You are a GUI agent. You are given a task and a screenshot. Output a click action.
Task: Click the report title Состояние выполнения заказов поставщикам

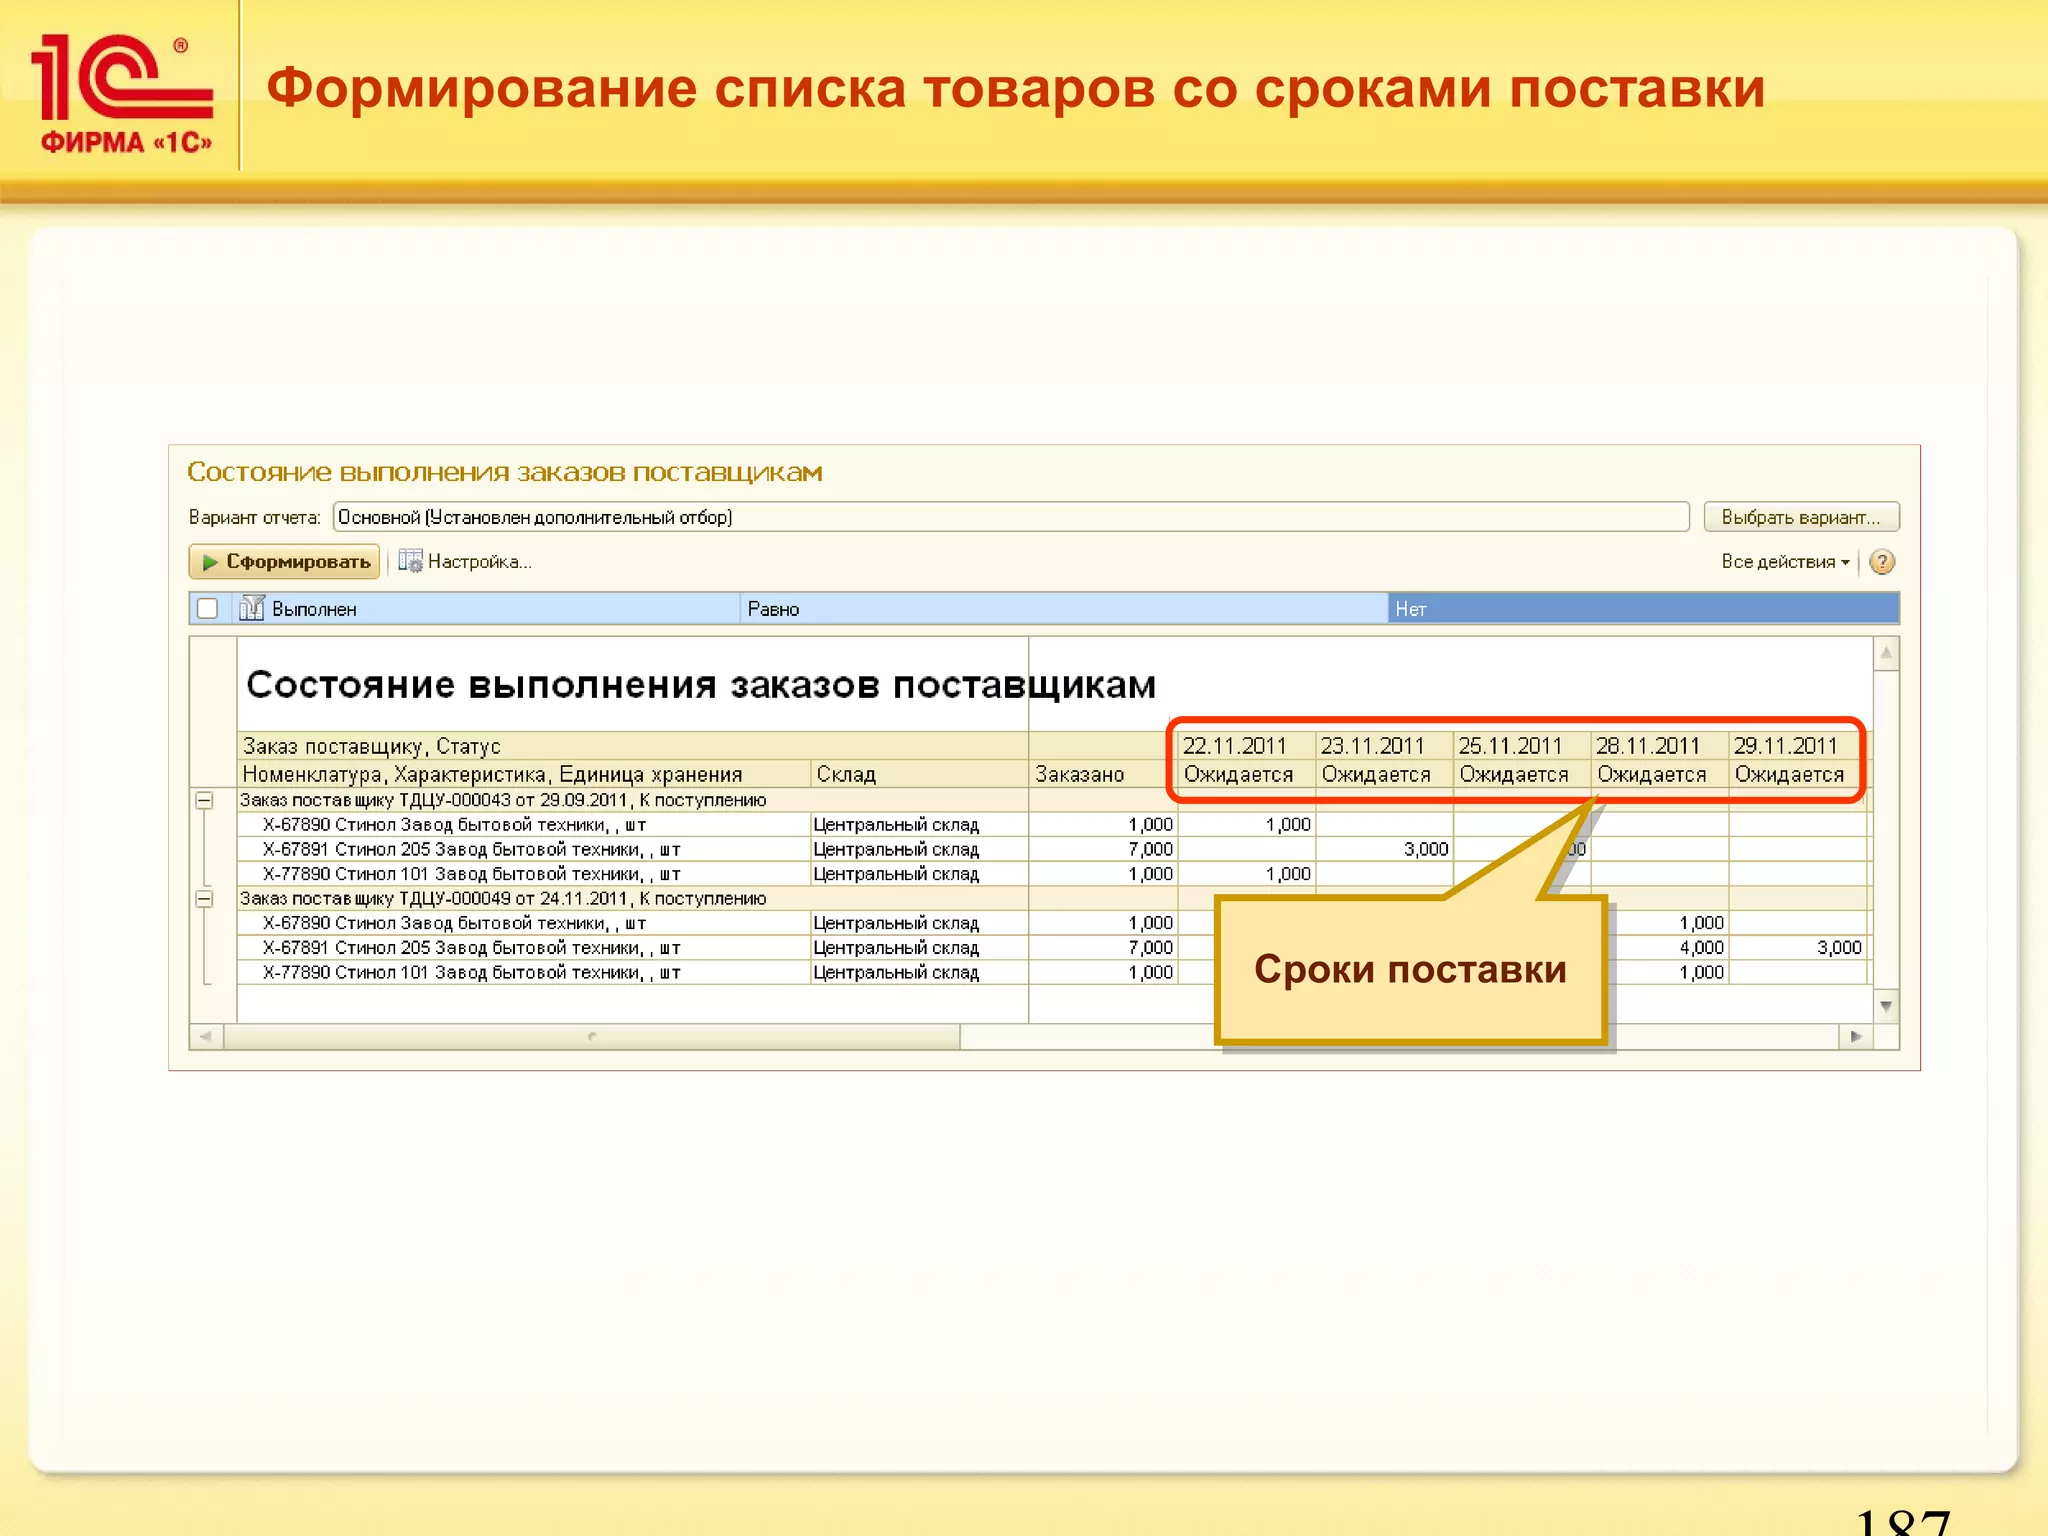[701, 685]
